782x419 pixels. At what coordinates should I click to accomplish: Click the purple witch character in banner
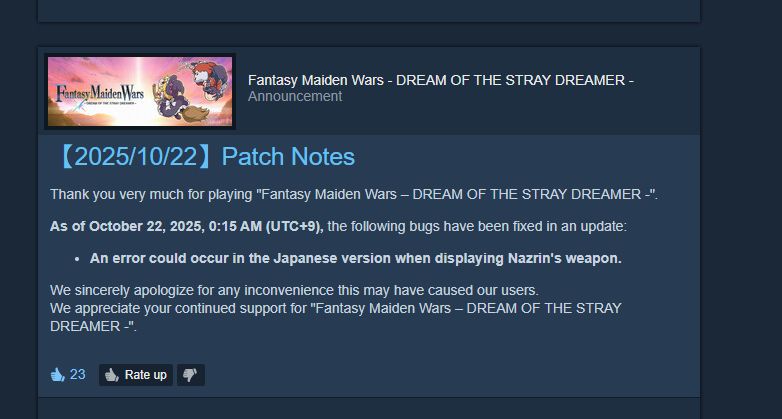[173, 97]
